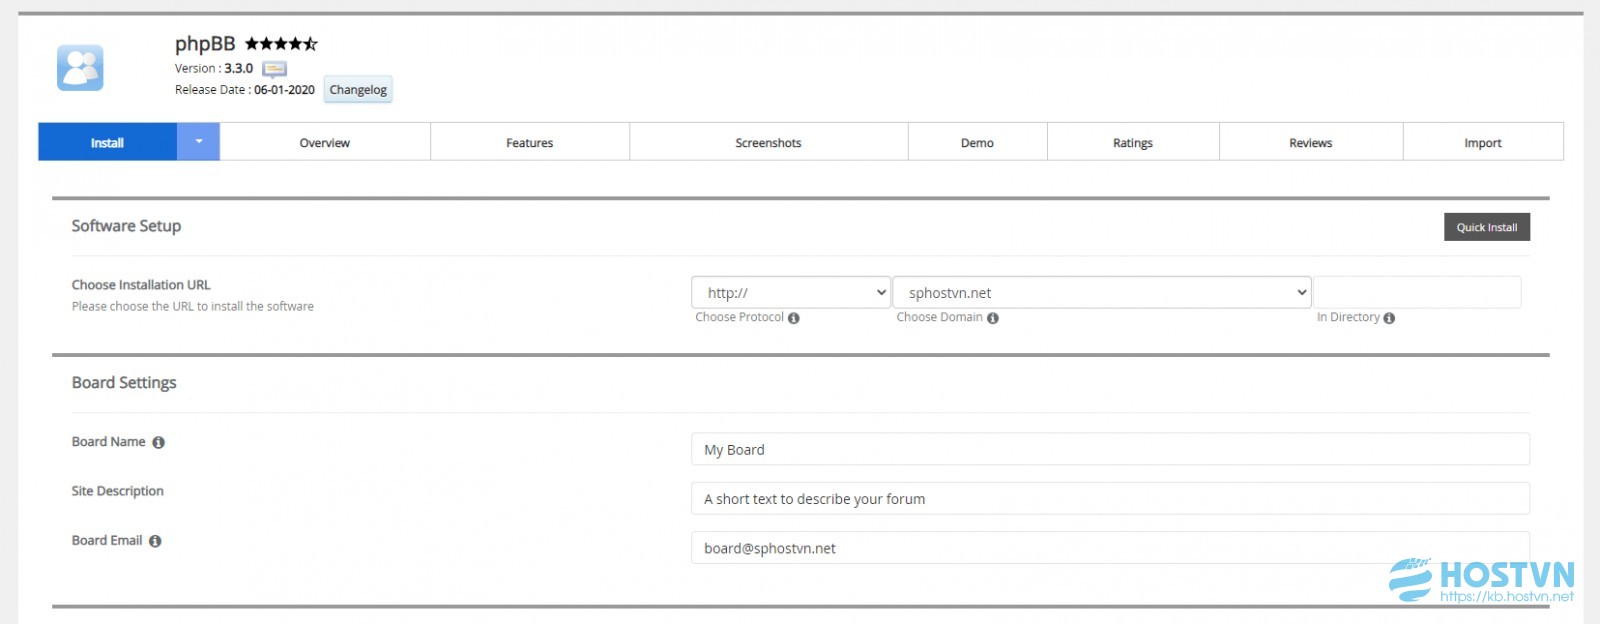Select the Import tab
Viewport: 1600px width, 624px height.
tap(1483, 142)
